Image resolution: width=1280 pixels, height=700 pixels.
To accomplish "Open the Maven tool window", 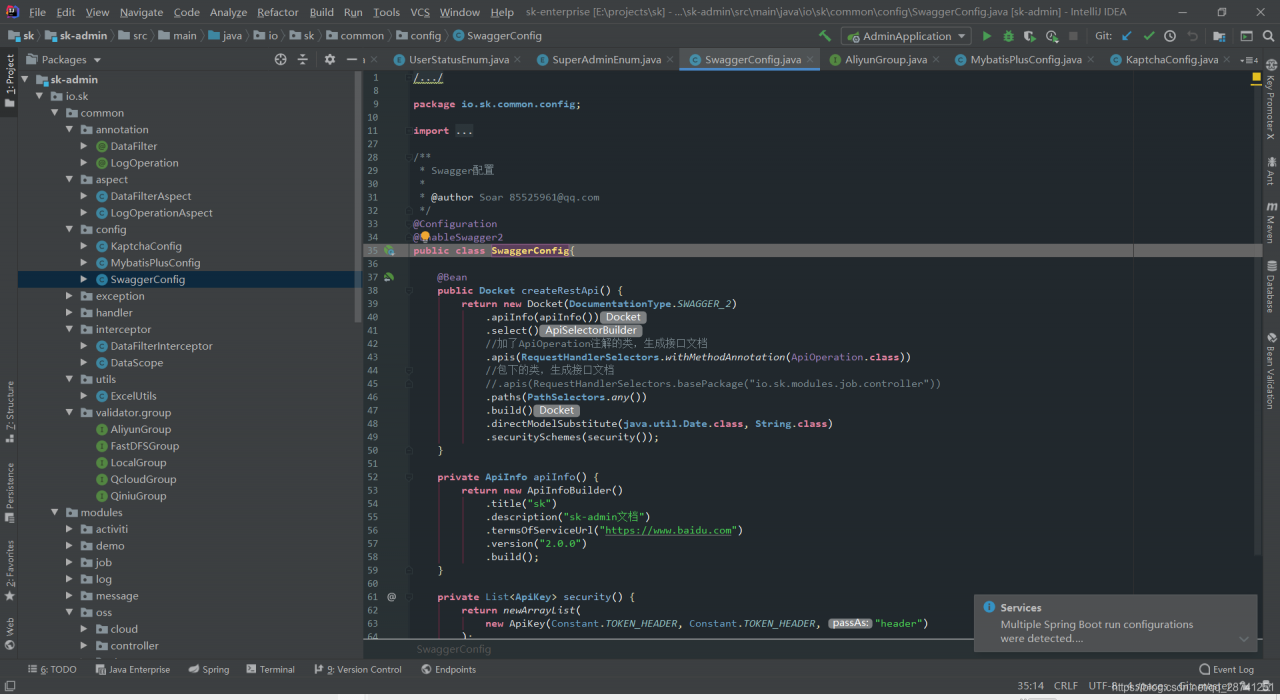I will (1270, 221).
